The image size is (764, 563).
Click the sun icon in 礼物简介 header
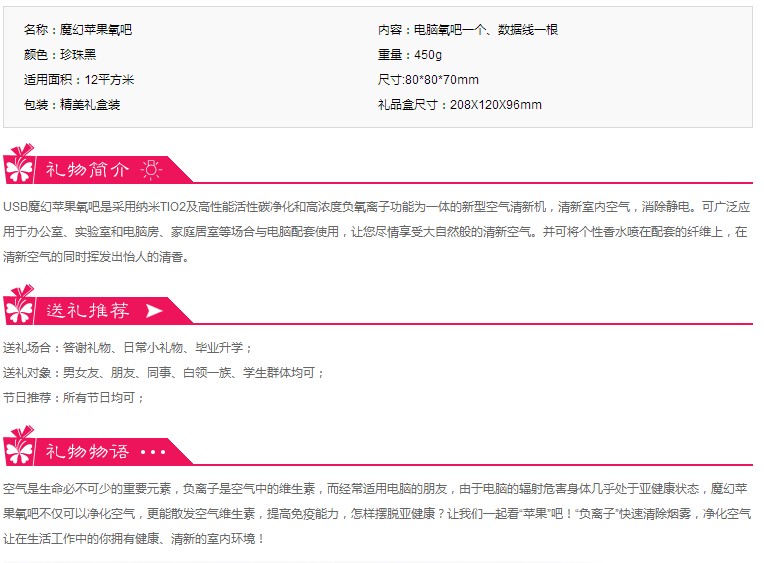(x=151, y=170)
